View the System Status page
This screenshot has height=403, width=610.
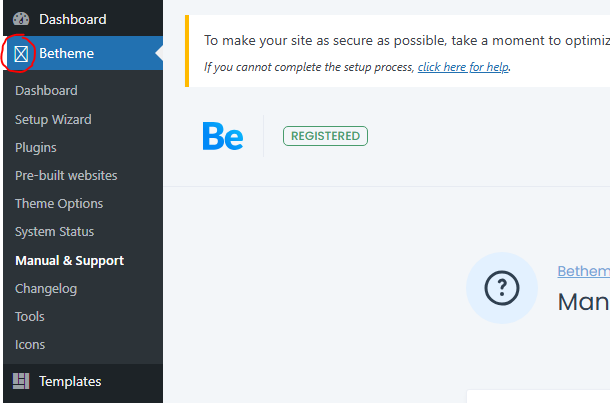[54, 232]
